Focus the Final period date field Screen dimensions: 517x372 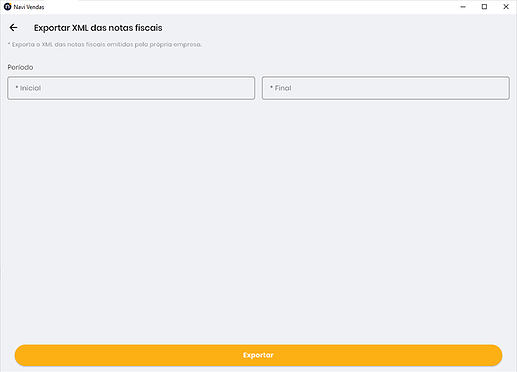click(x=386, y=88)
